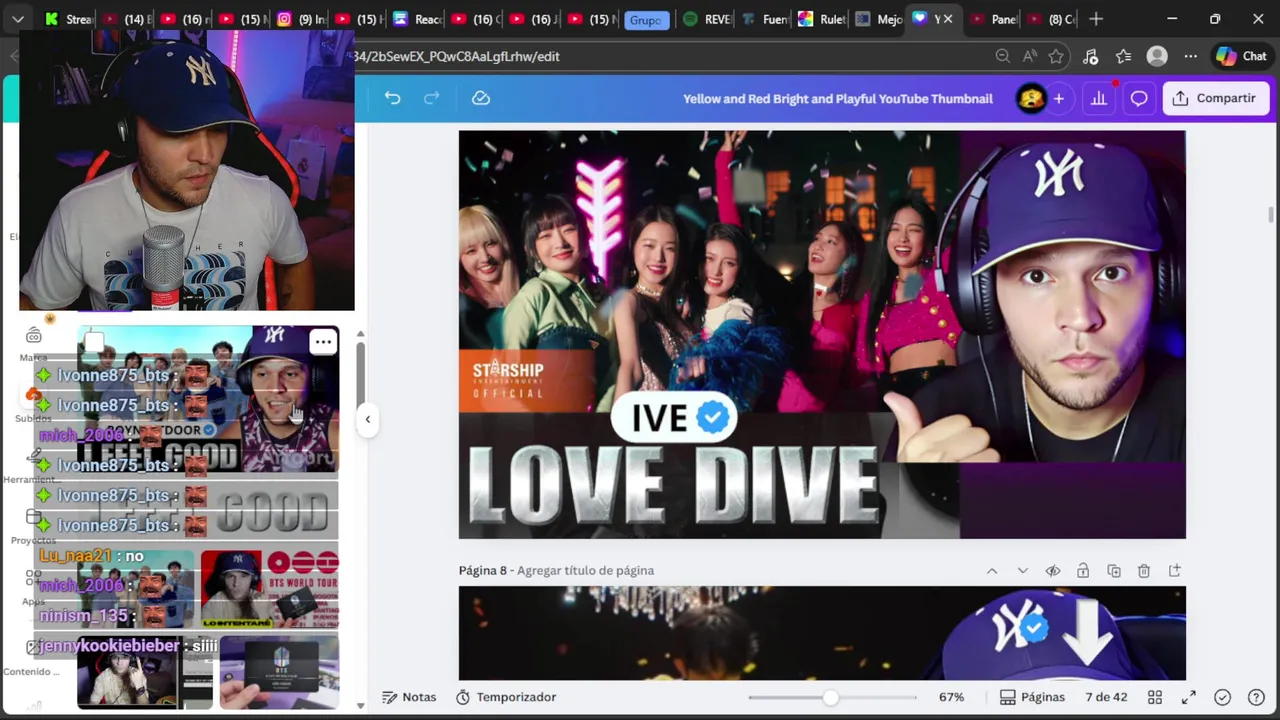Viewport: 1280px width, 720px height.
Task: Open the design analytics chart icon
Action: click(x=1099, y=98)
